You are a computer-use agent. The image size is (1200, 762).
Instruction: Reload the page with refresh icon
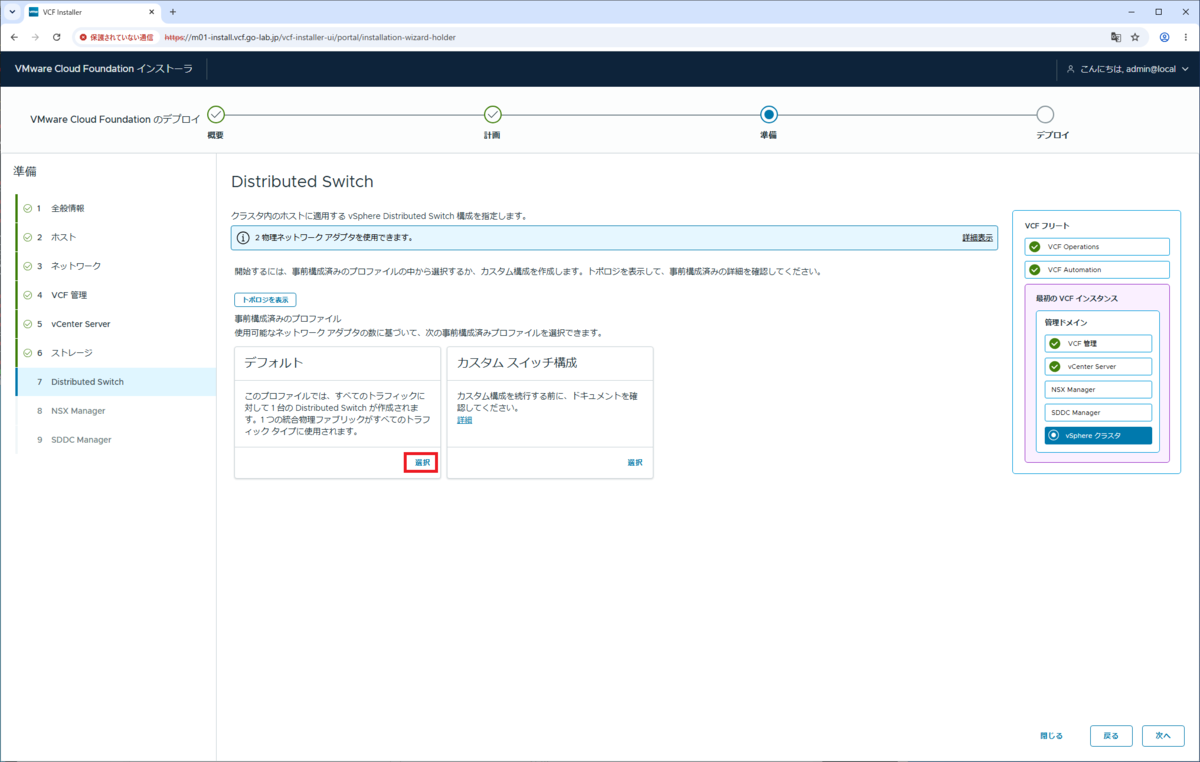57,37
